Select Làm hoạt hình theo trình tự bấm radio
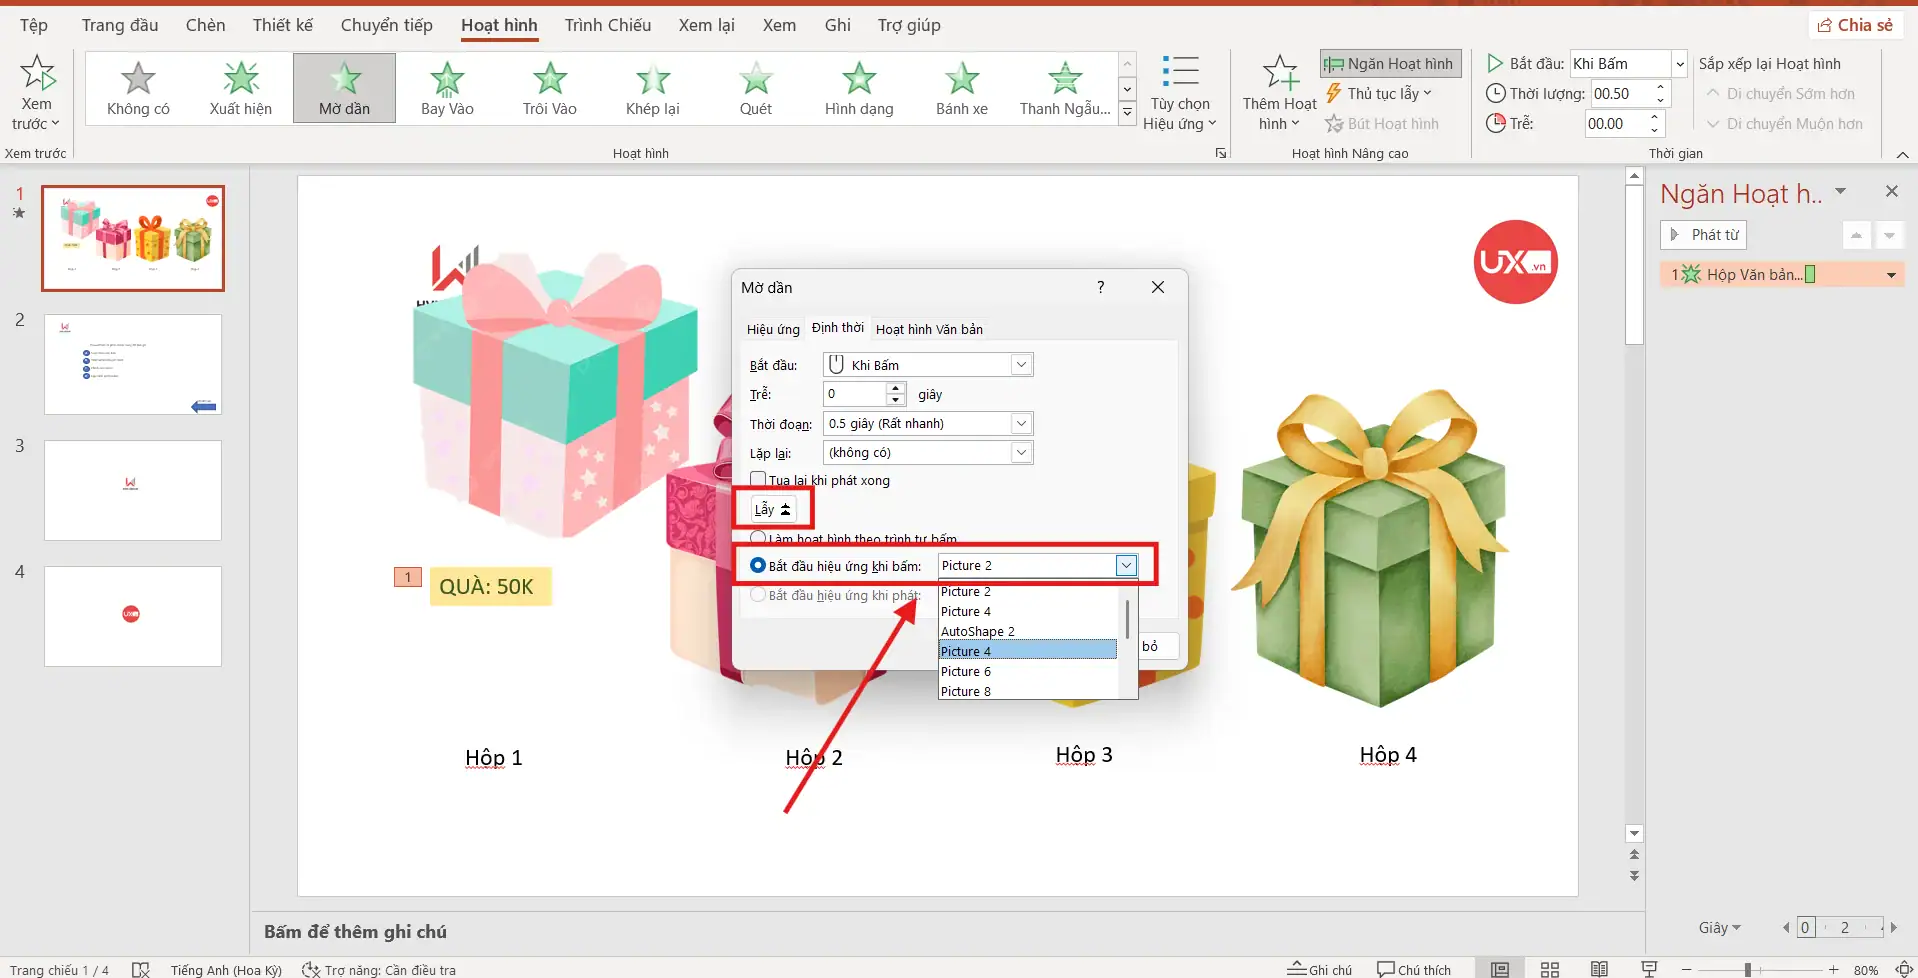 click(758, 538)
